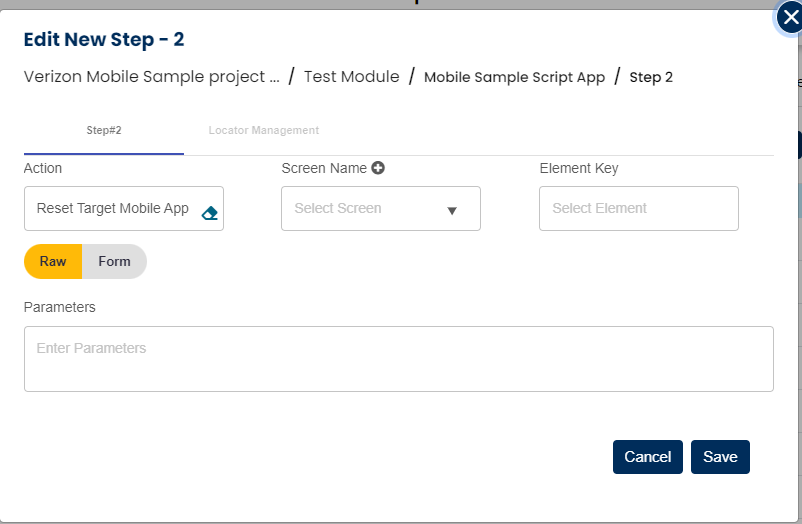Screen dimensions: 802x524
Task: Select the Step#2 tab
Action: pos(104,131)
